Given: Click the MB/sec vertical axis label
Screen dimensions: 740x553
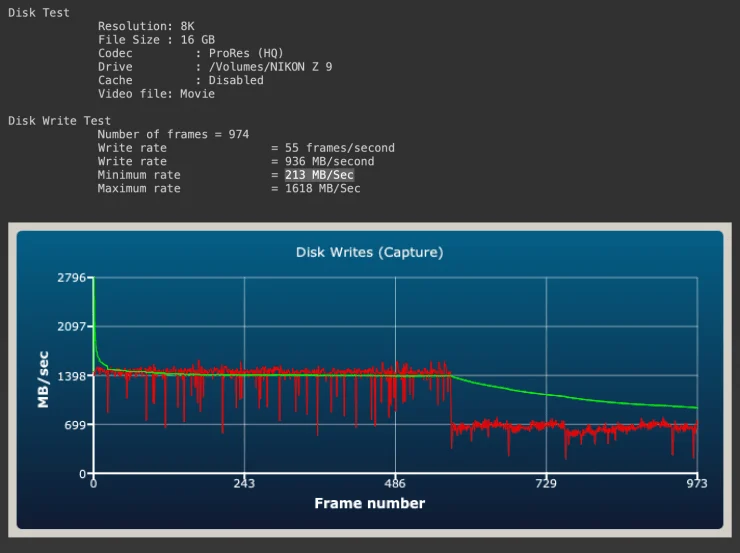Looking at the screenshot, I should (x=43, y=380).
